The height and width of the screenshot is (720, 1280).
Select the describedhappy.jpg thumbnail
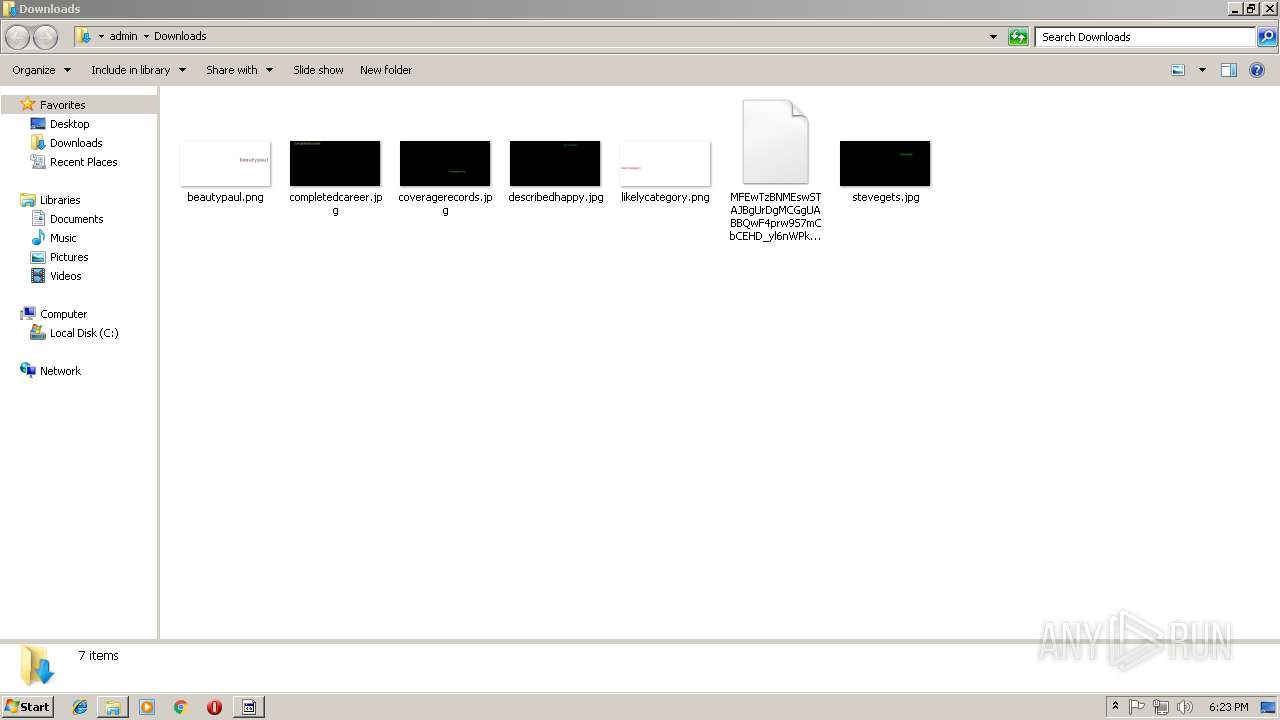(555, 163)
